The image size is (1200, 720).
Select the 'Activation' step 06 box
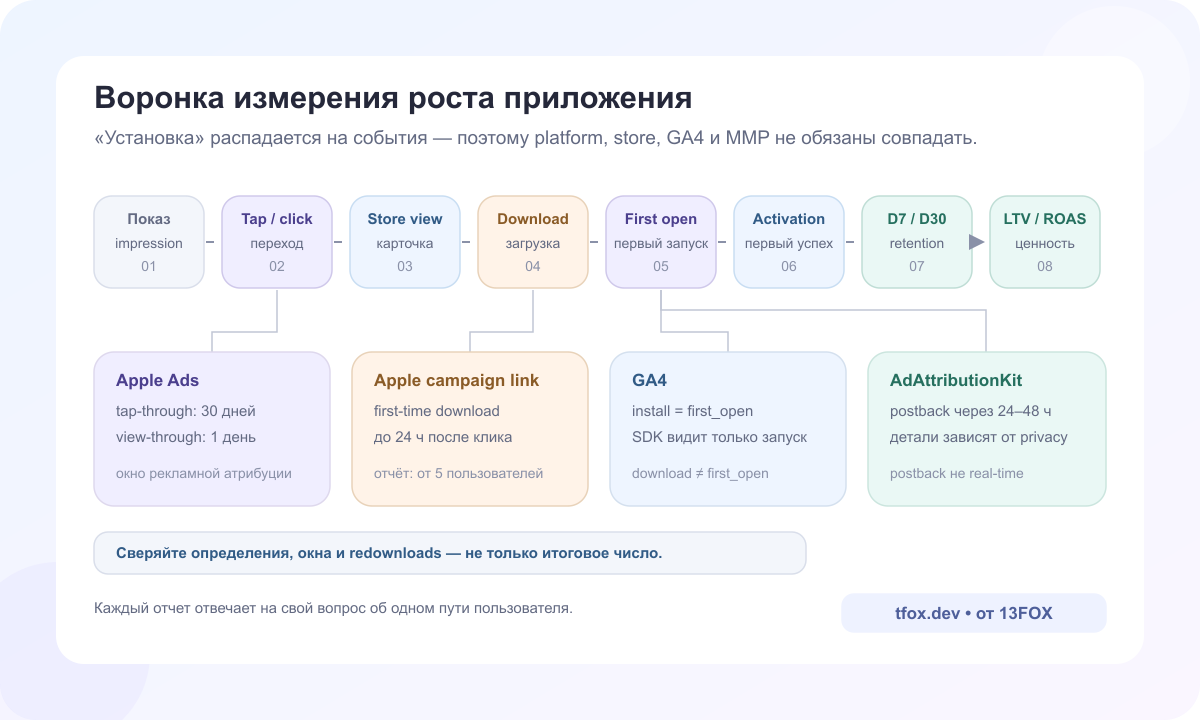(789, 242)
